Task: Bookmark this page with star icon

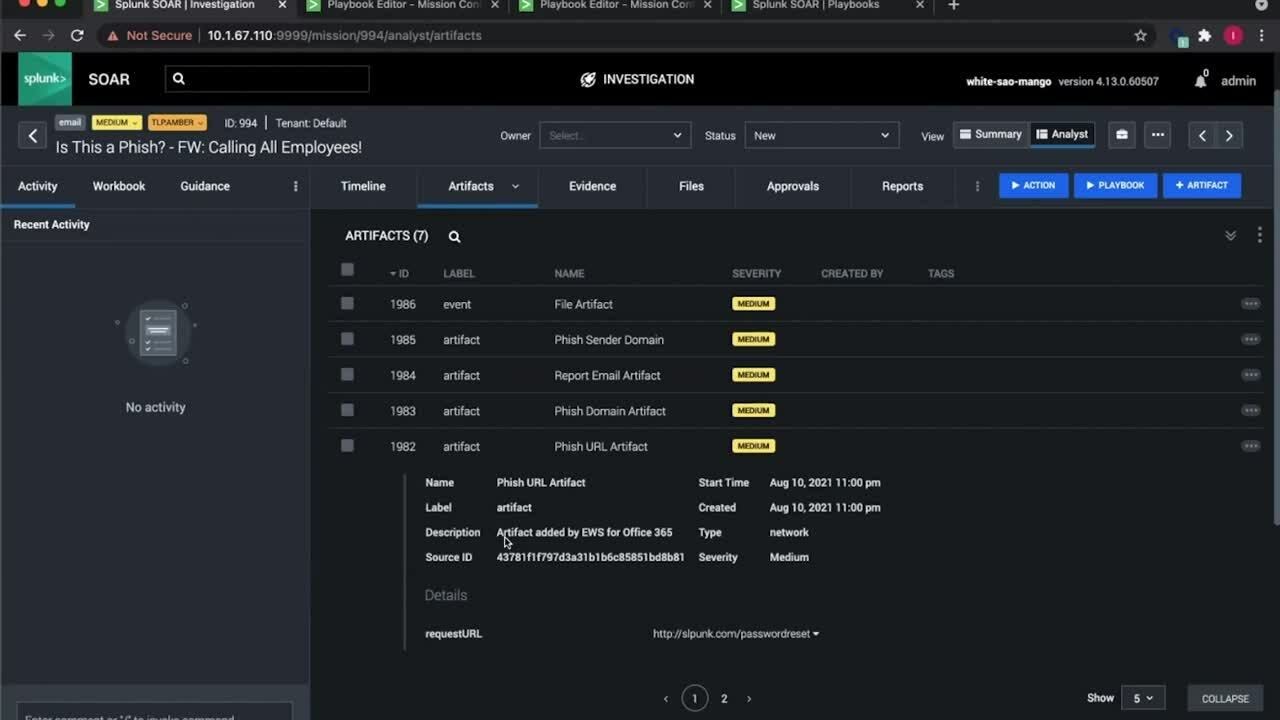Action: [x=1140, y=35]
